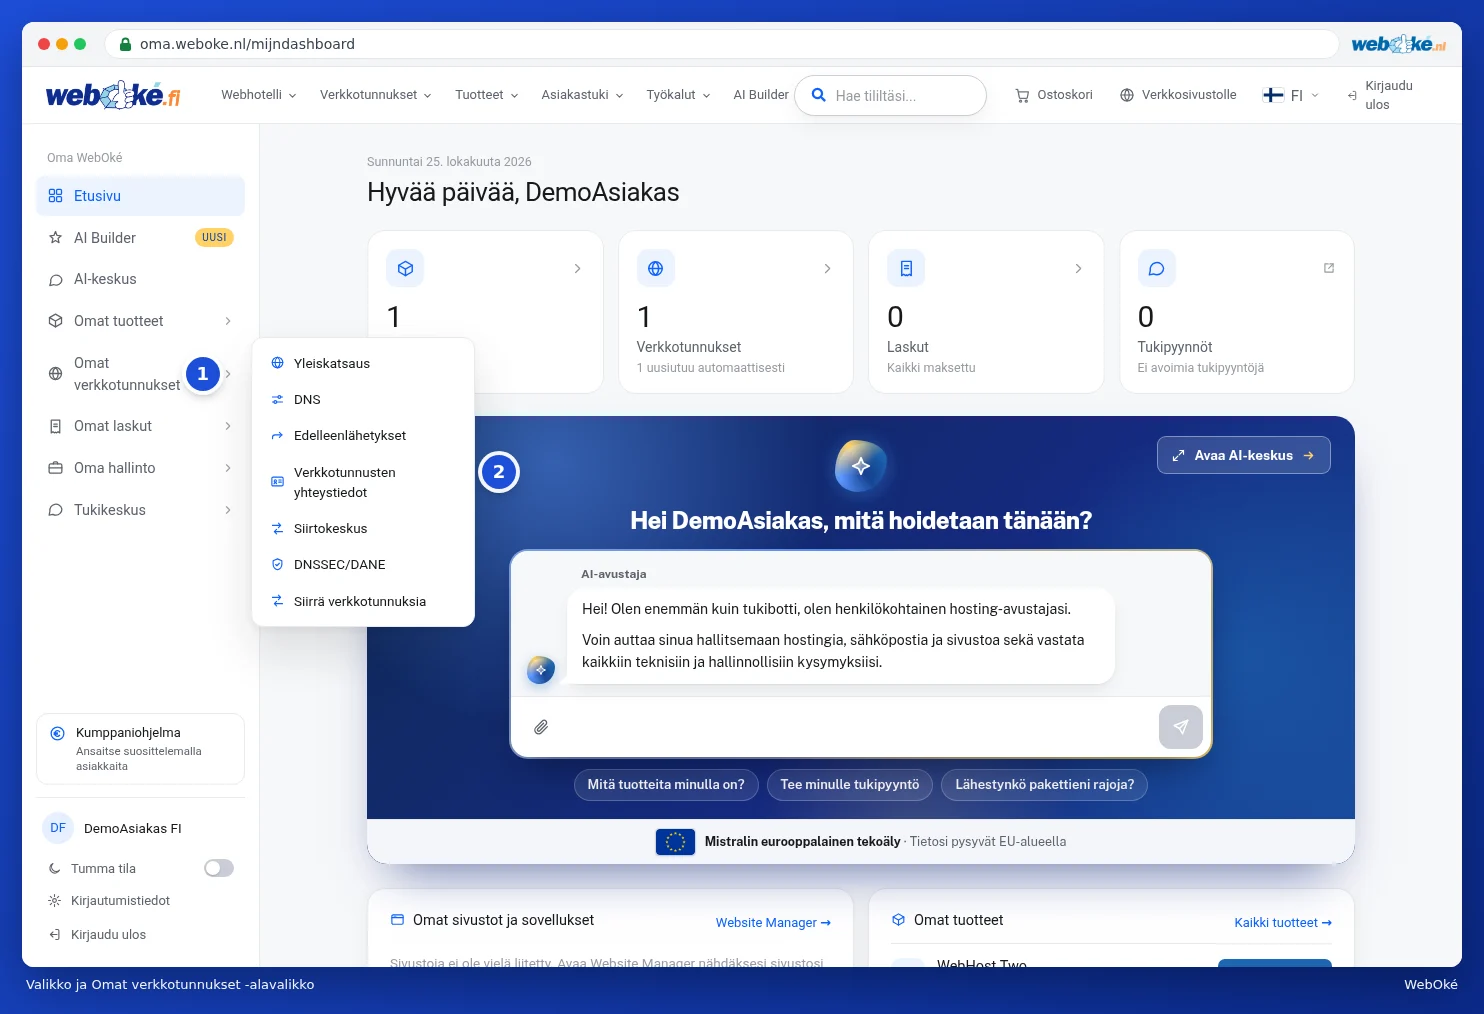1484x1014 pixels.
Task: Click the products cube card icon
Action: click(x=405, y=268)
